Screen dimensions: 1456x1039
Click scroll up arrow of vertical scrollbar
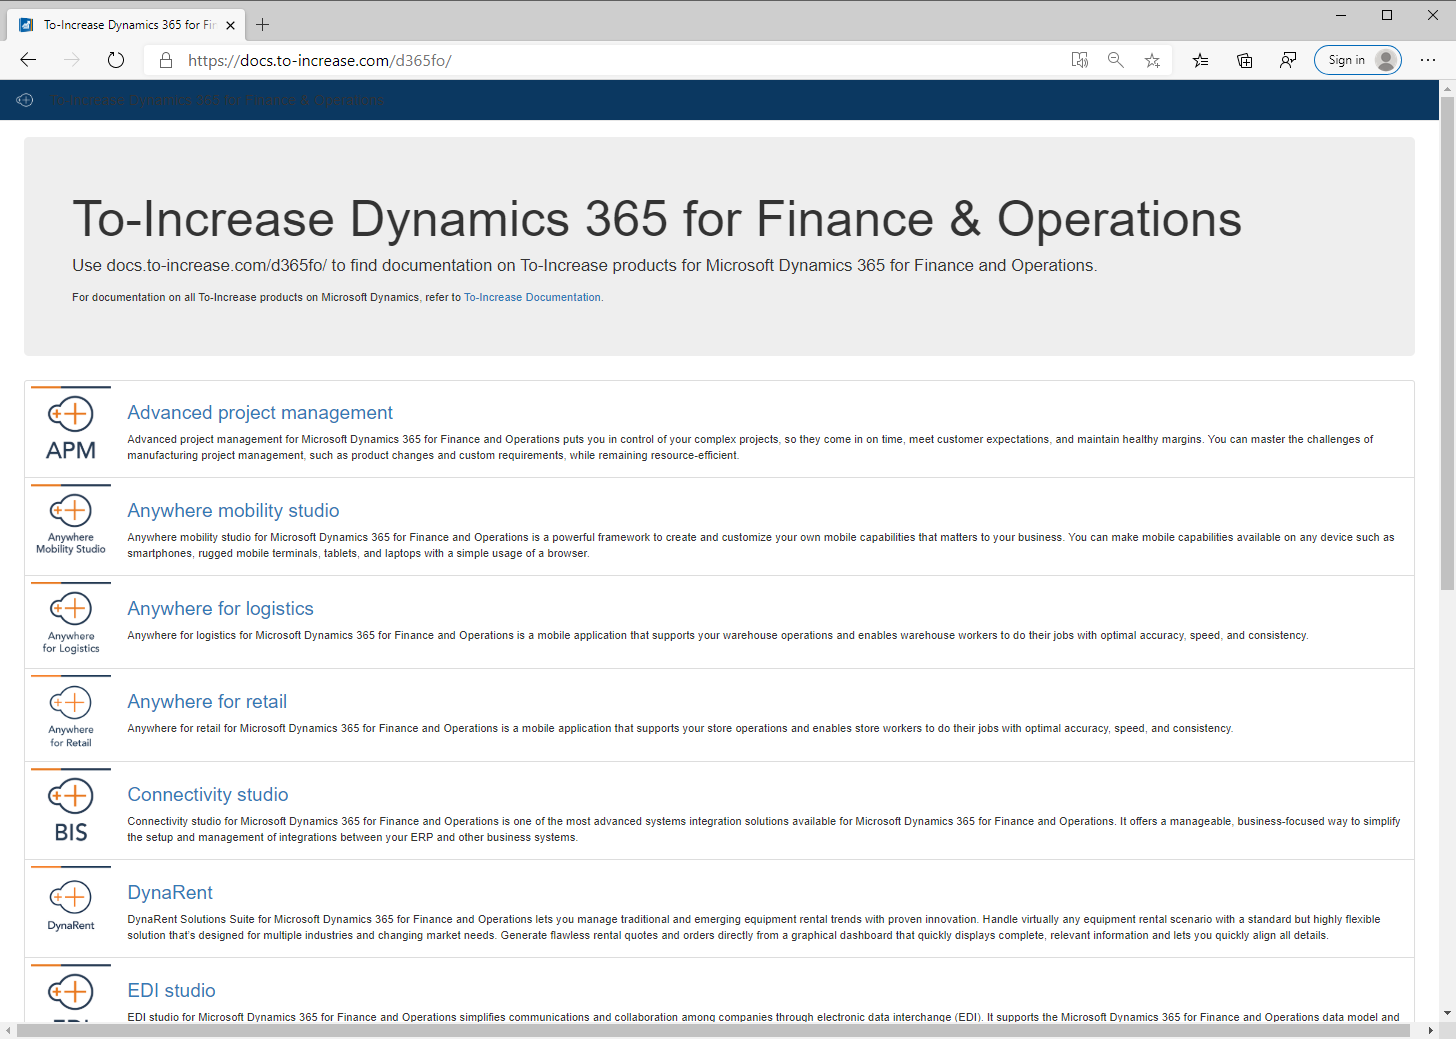point(1447,88)
